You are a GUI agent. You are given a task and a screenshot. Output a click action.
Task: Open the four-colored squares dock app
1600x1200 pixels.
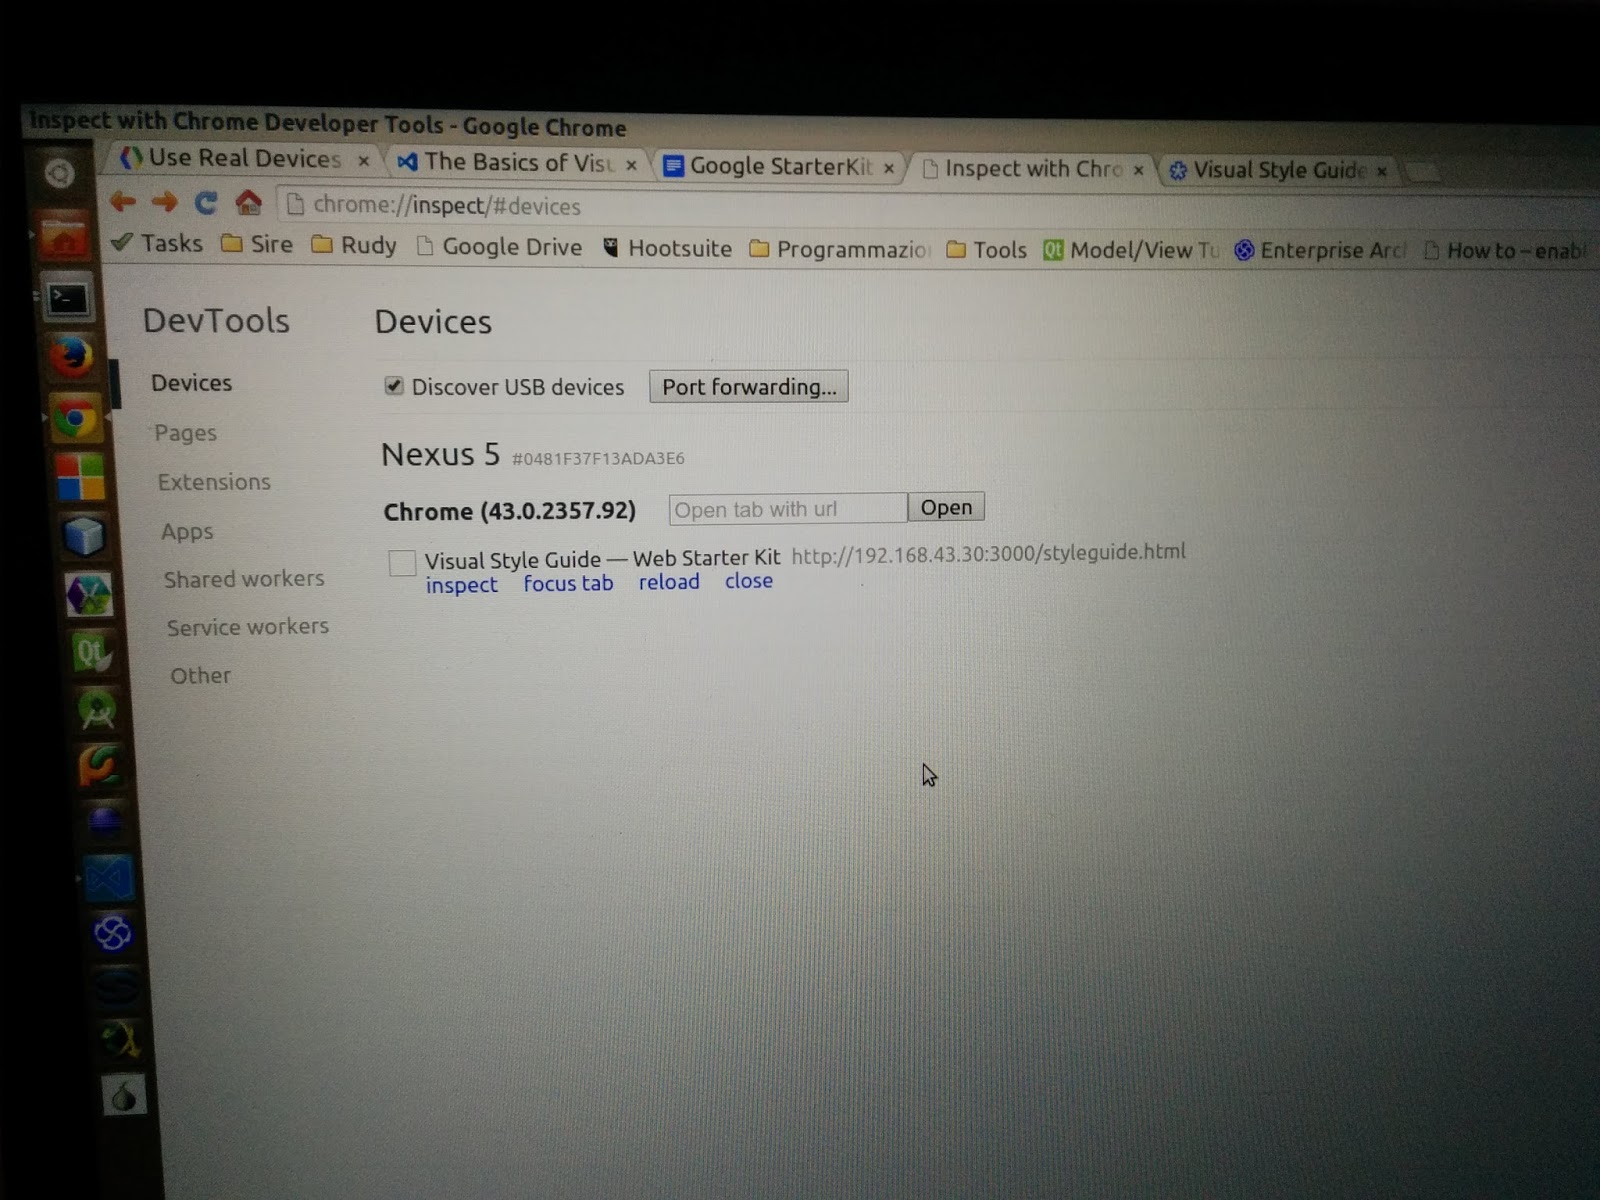coord(80,477)
